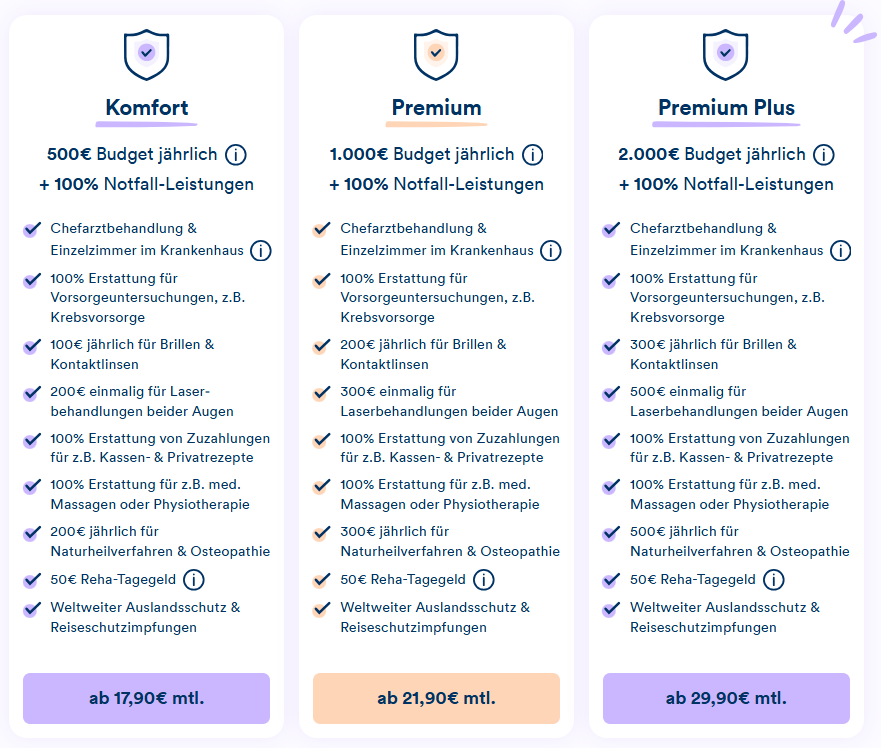Show Einzelzimmer im Krankenhaus info in Premium Plus
This screenshot has width=881, height=748.
point(841,251)
